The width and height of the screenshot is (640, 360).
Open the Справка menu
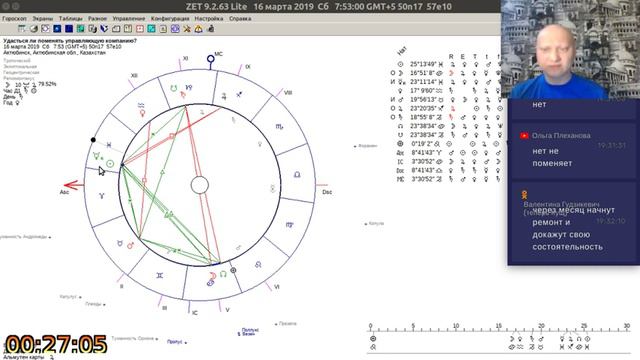pos(240,18)
